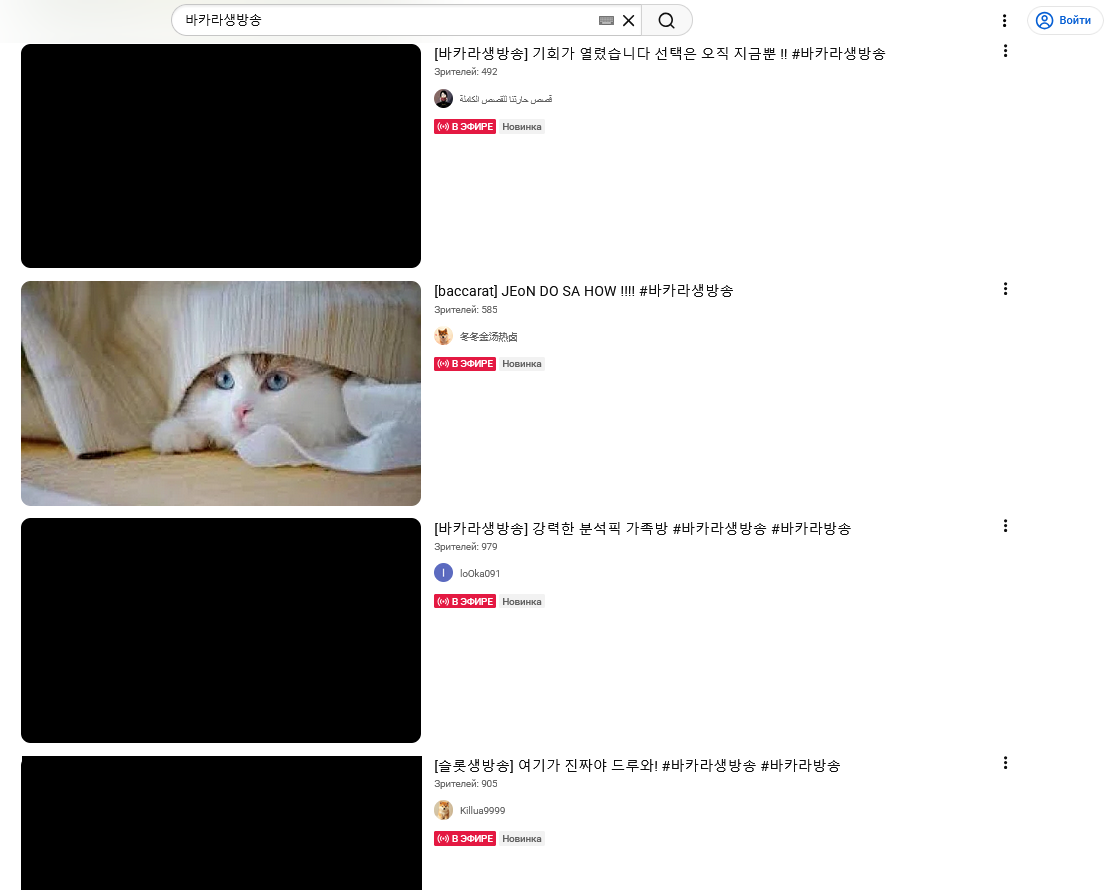Click the avatar of the first video's channel
Screen dimensions: 1114x890
[x=443, y=99]
